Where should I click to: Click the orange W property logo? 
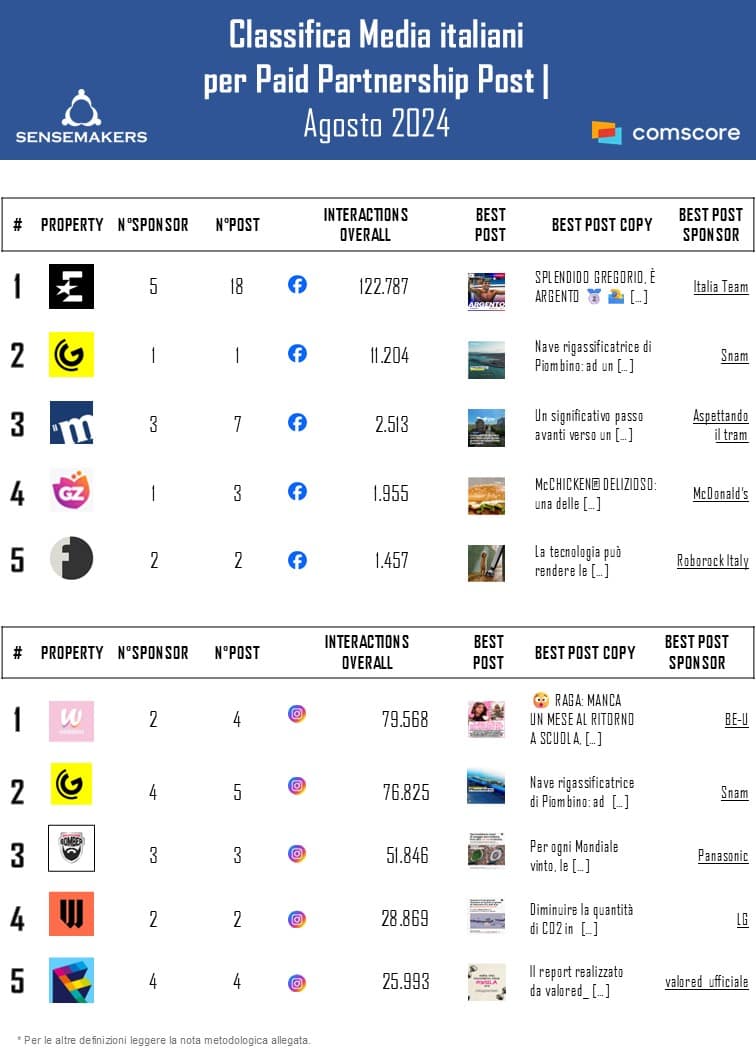(x=71, y=914)
